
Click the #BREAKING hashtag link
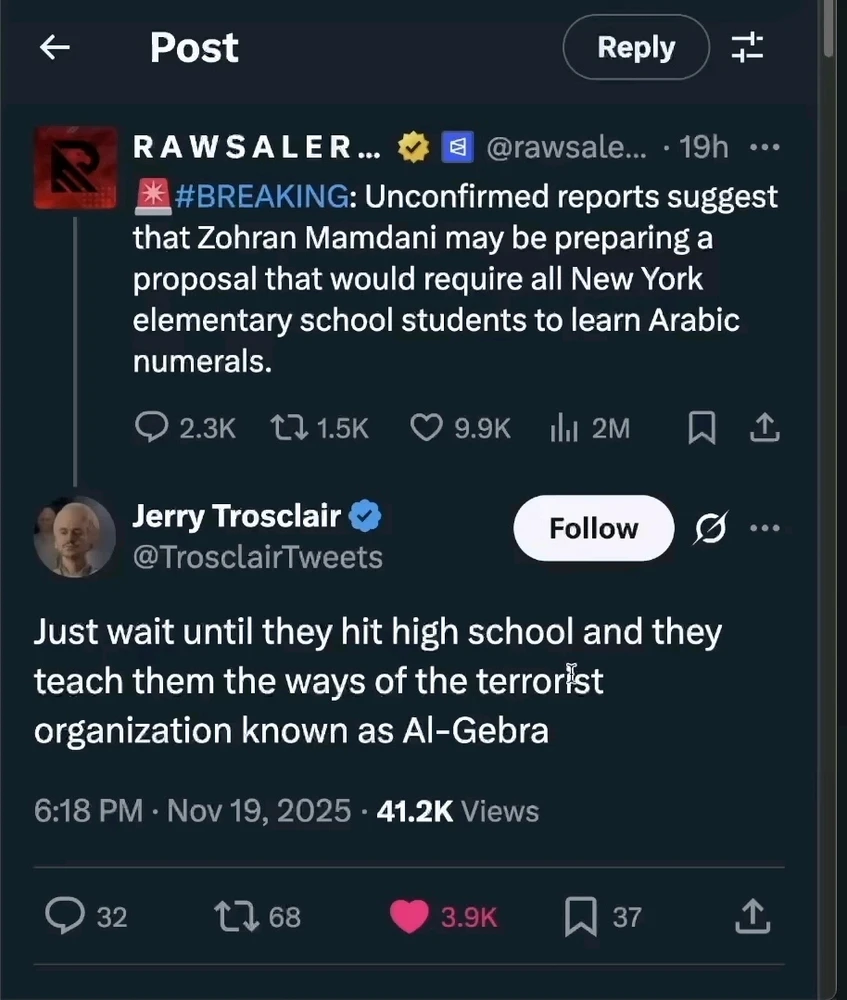pos(263,196)
